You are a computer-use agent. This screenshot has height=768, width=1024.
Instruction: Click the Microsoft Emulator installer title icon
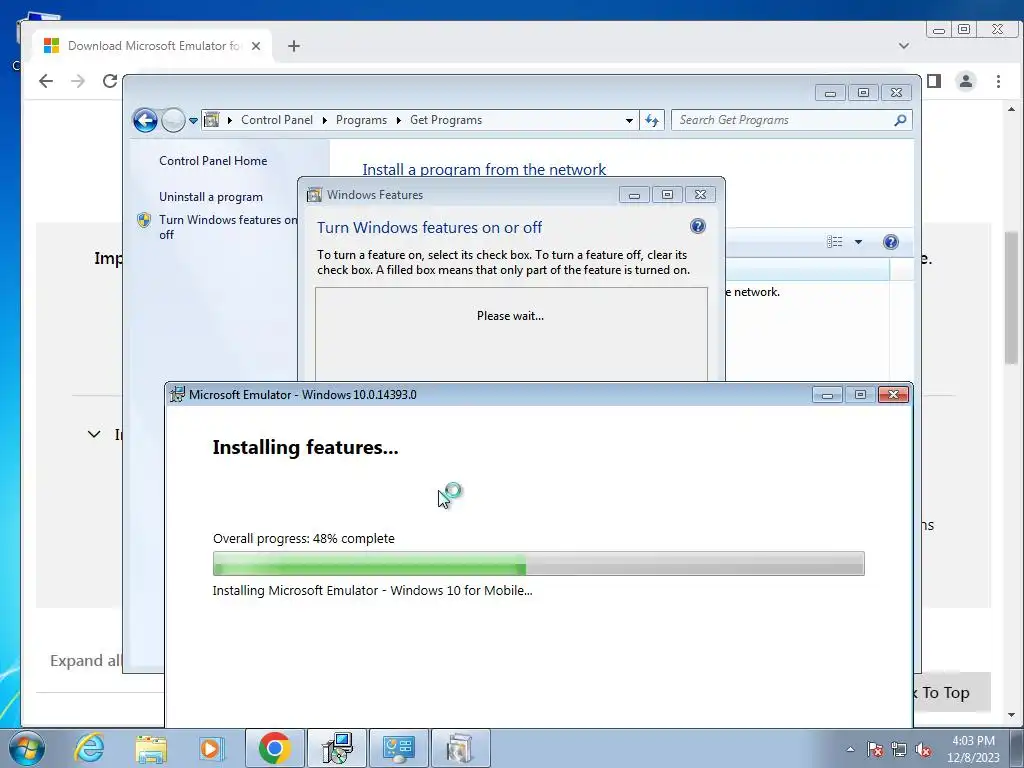[177, 394]
